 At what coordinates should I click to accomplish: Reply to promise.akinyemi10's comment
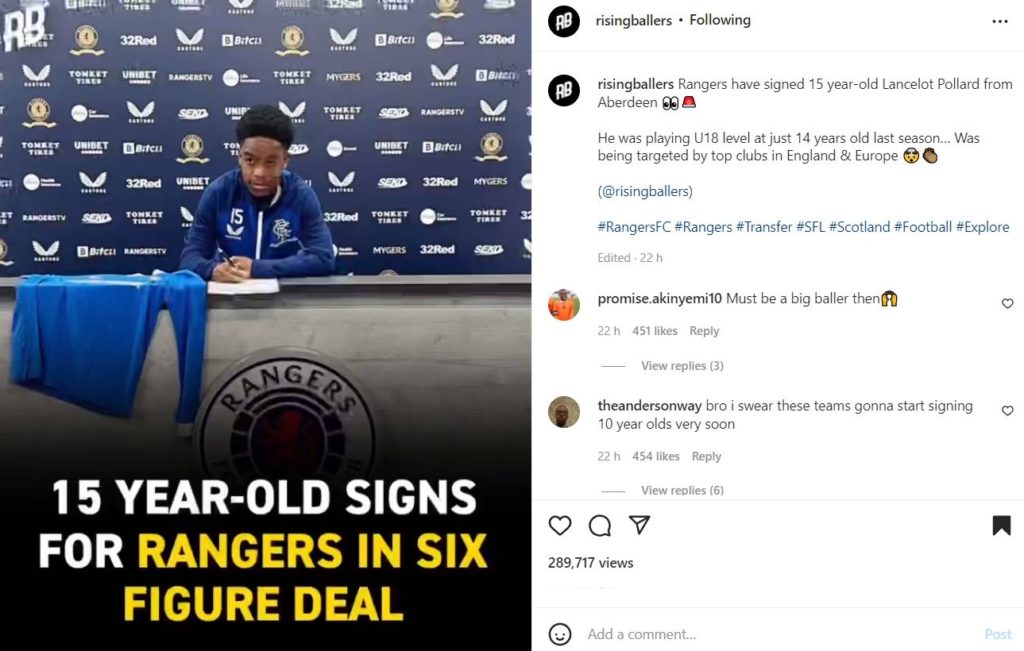tap(704, 331)
